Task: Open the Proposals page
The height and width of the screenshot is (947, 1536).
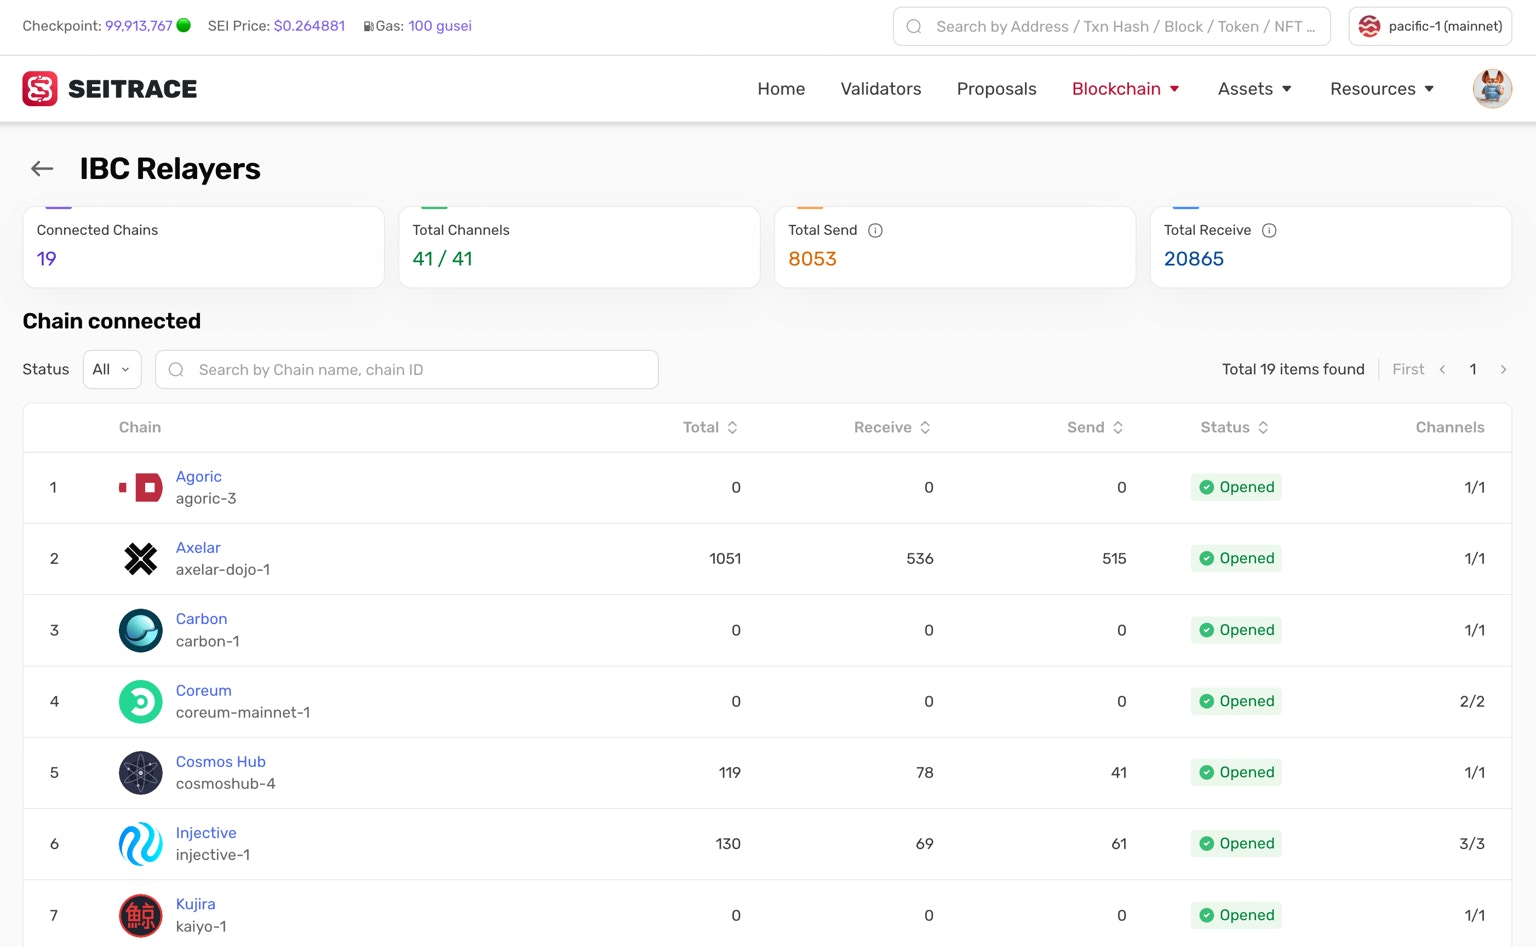Action: pos(997,89)
